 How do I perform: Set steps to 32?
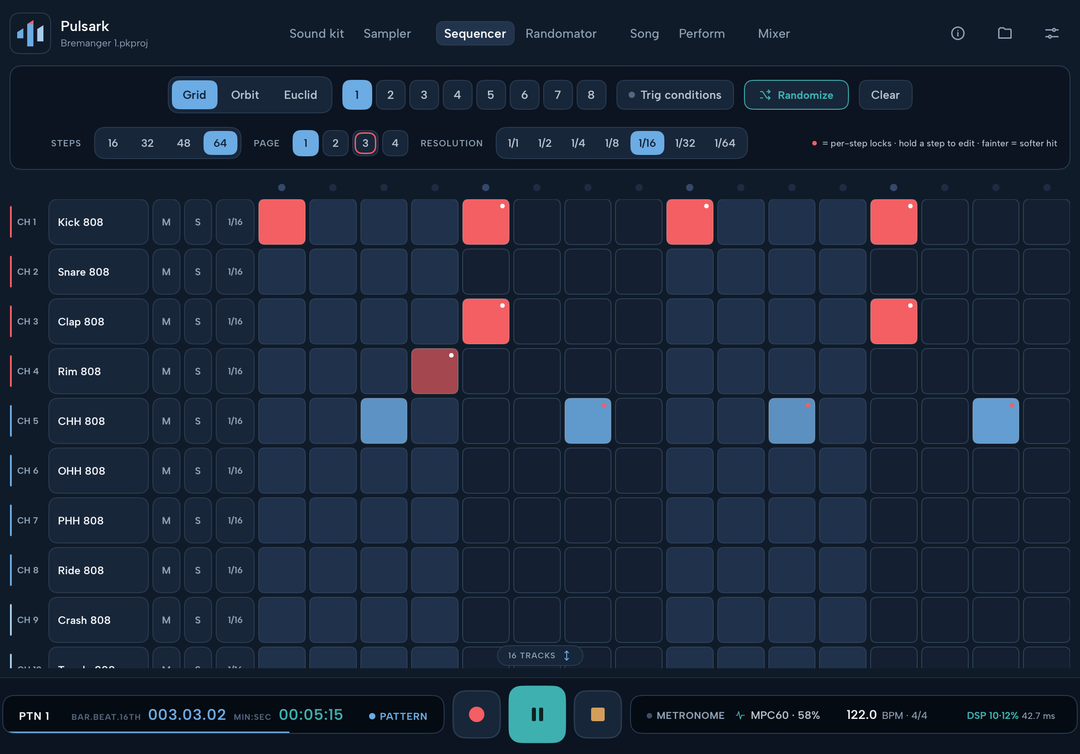coord(147,143)
